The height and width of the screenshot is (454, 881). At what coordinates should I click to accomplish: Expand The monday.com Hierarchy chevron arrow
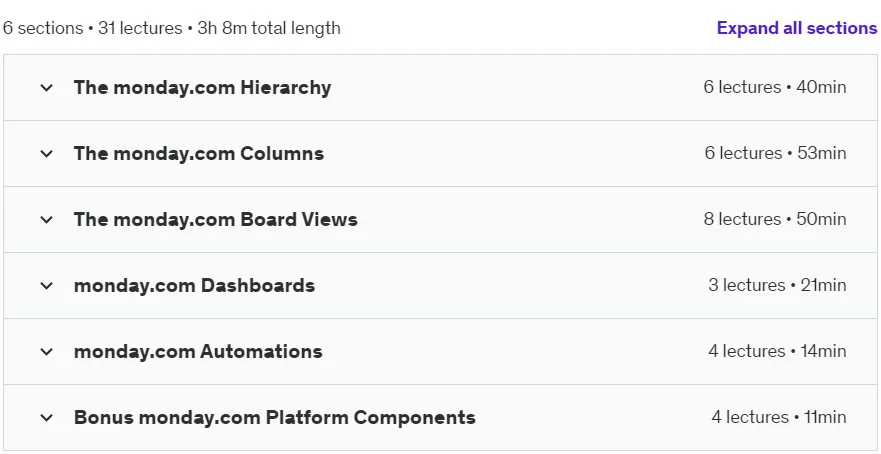click(47, 88)
